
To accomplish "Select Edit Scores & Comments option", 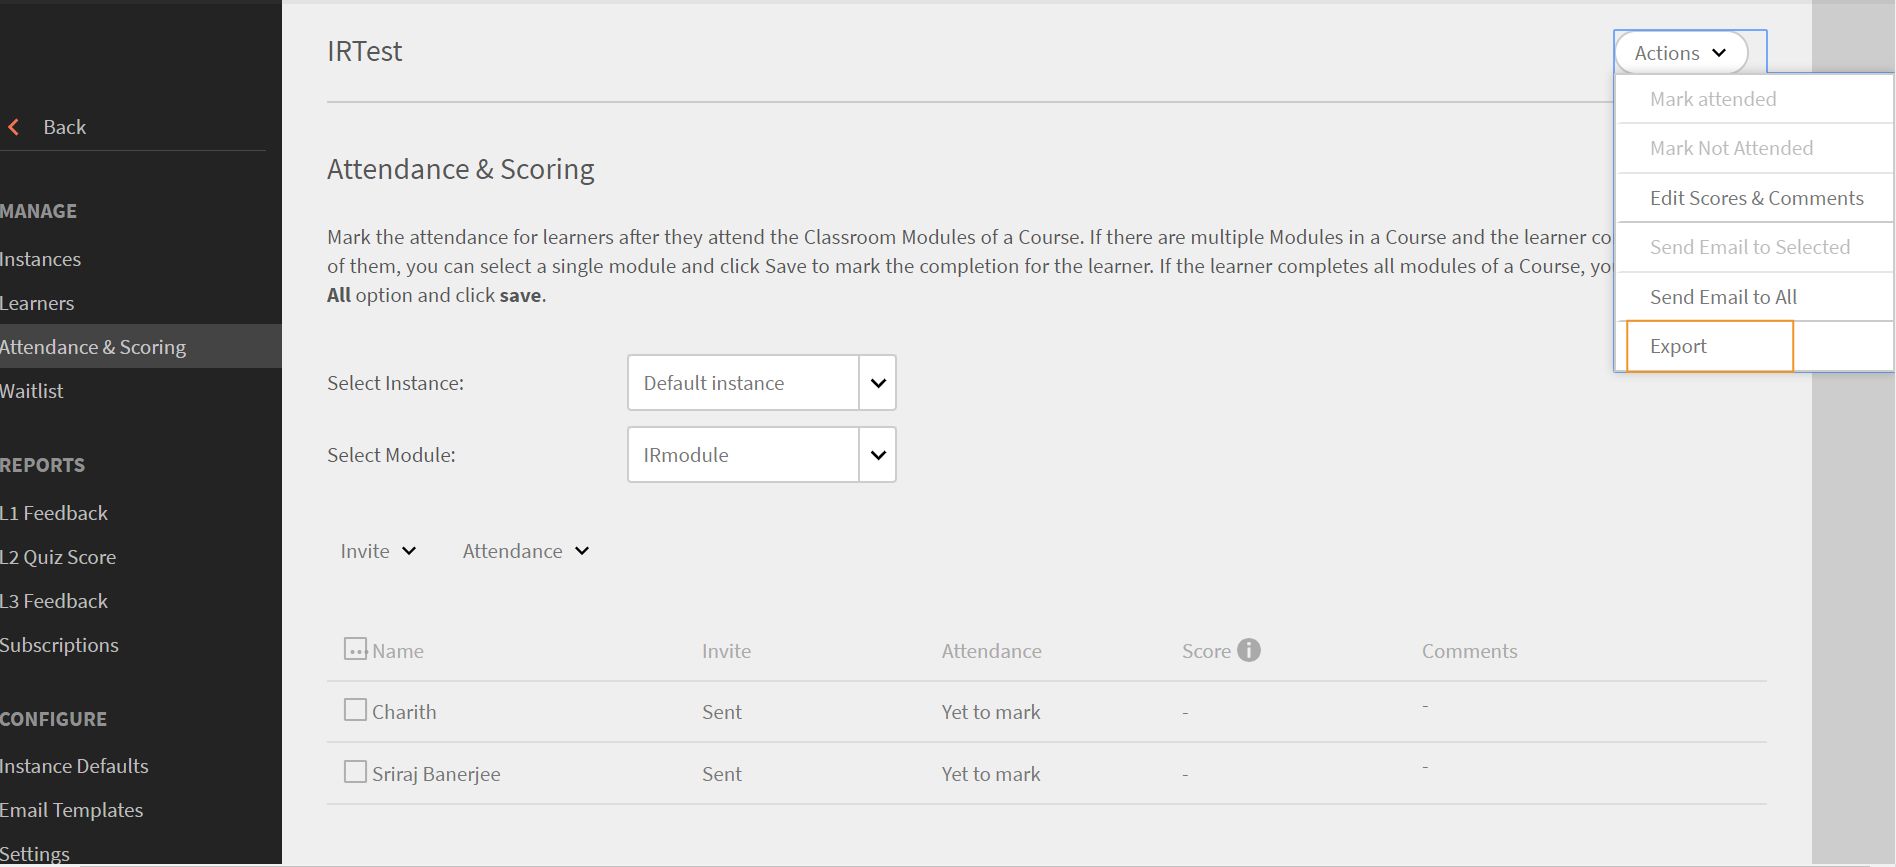I will 1756,198.
